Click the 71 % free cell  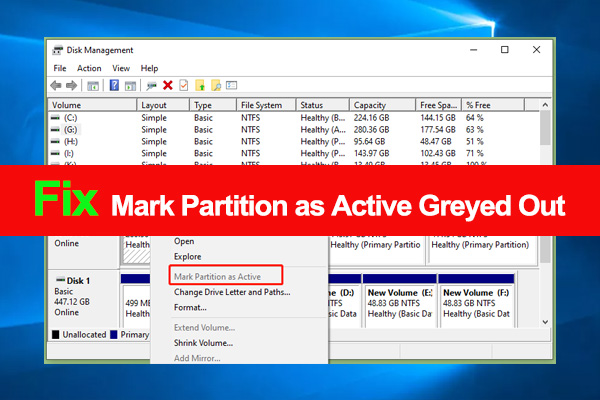pyautogui.click(x=474, y=153)
